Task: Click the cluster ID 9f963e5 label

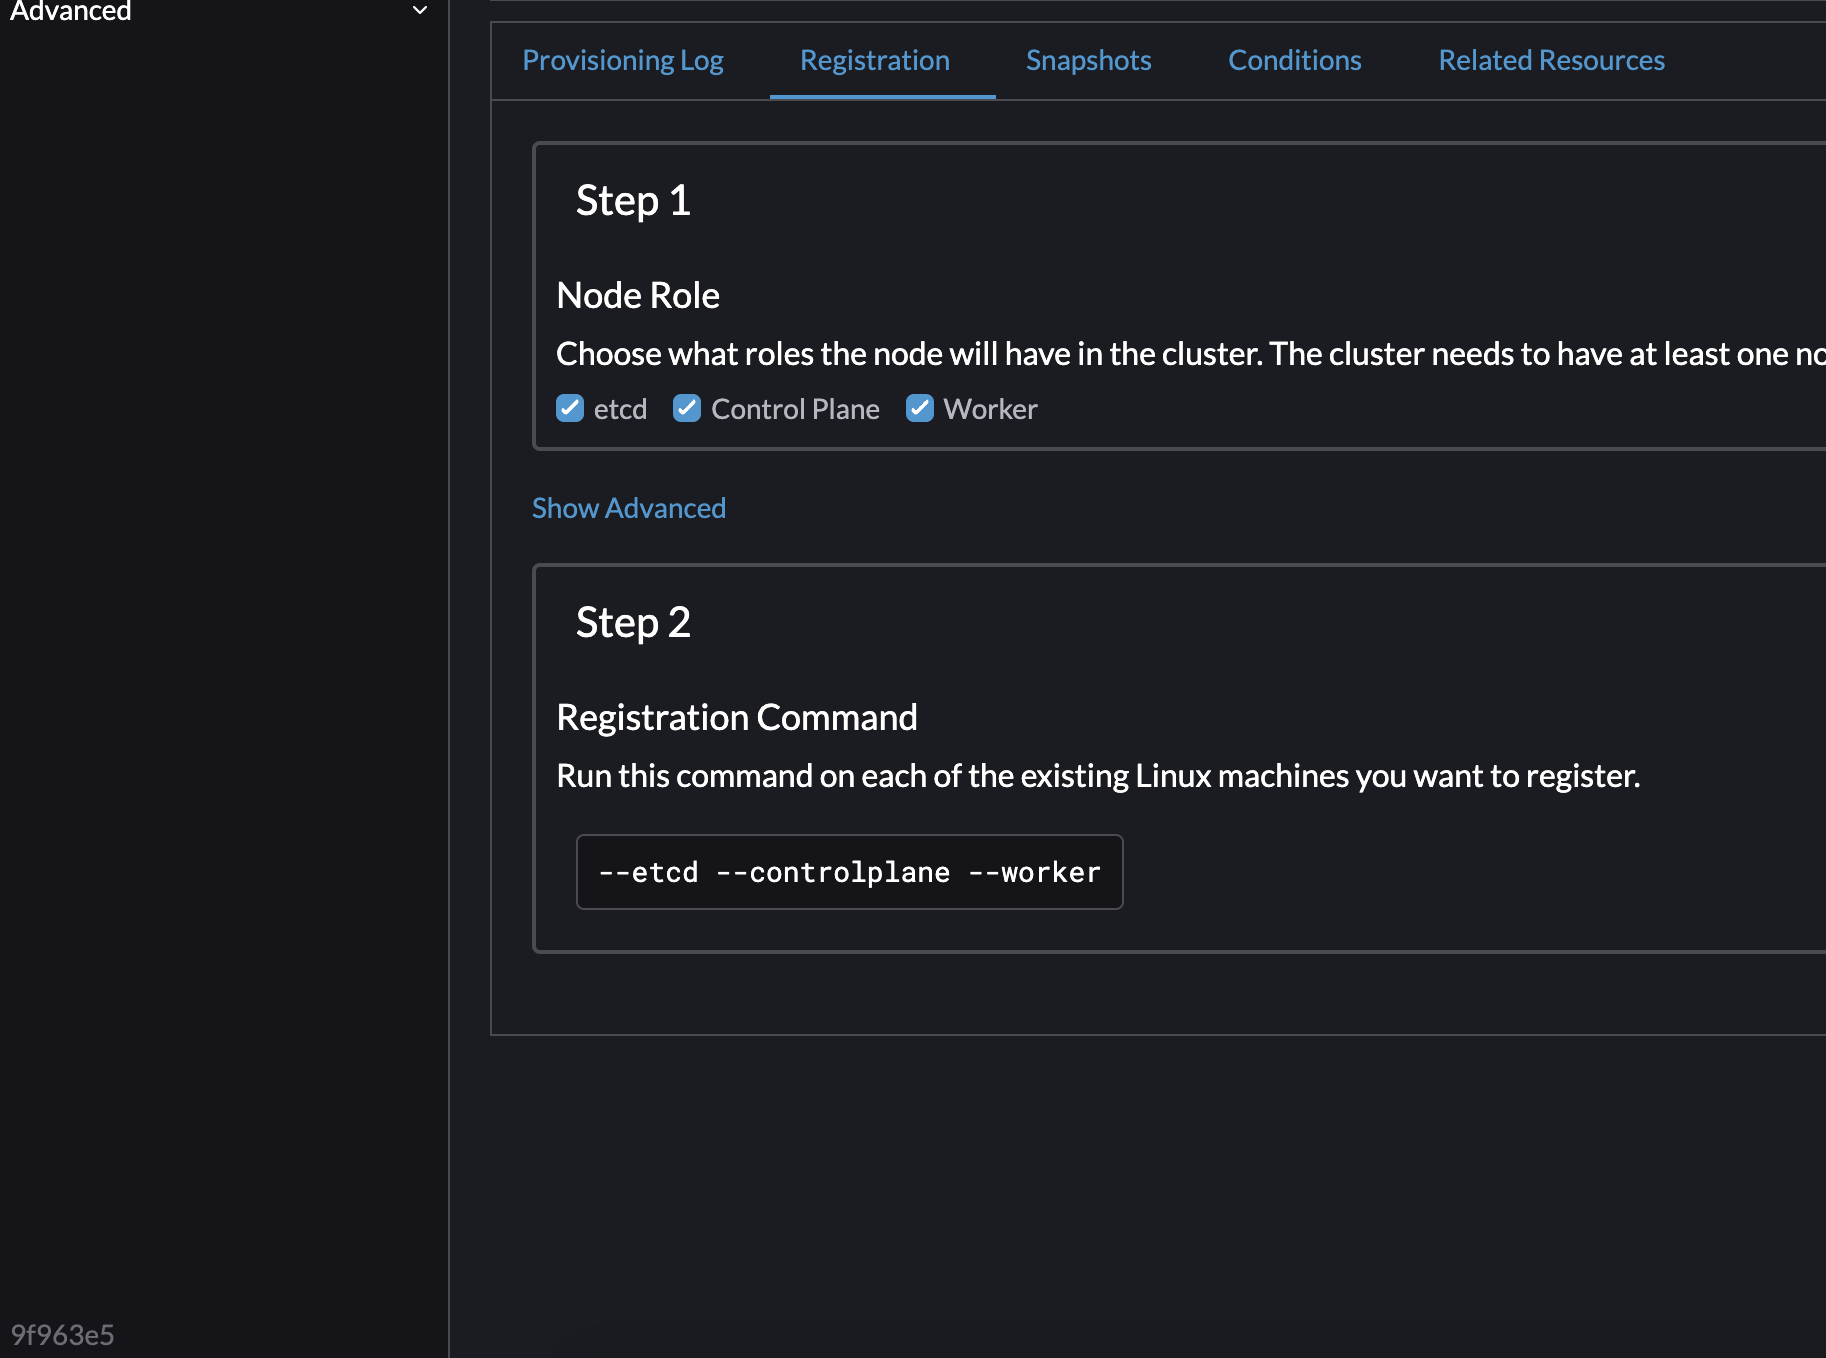Action: click(x=63, y=1334)
